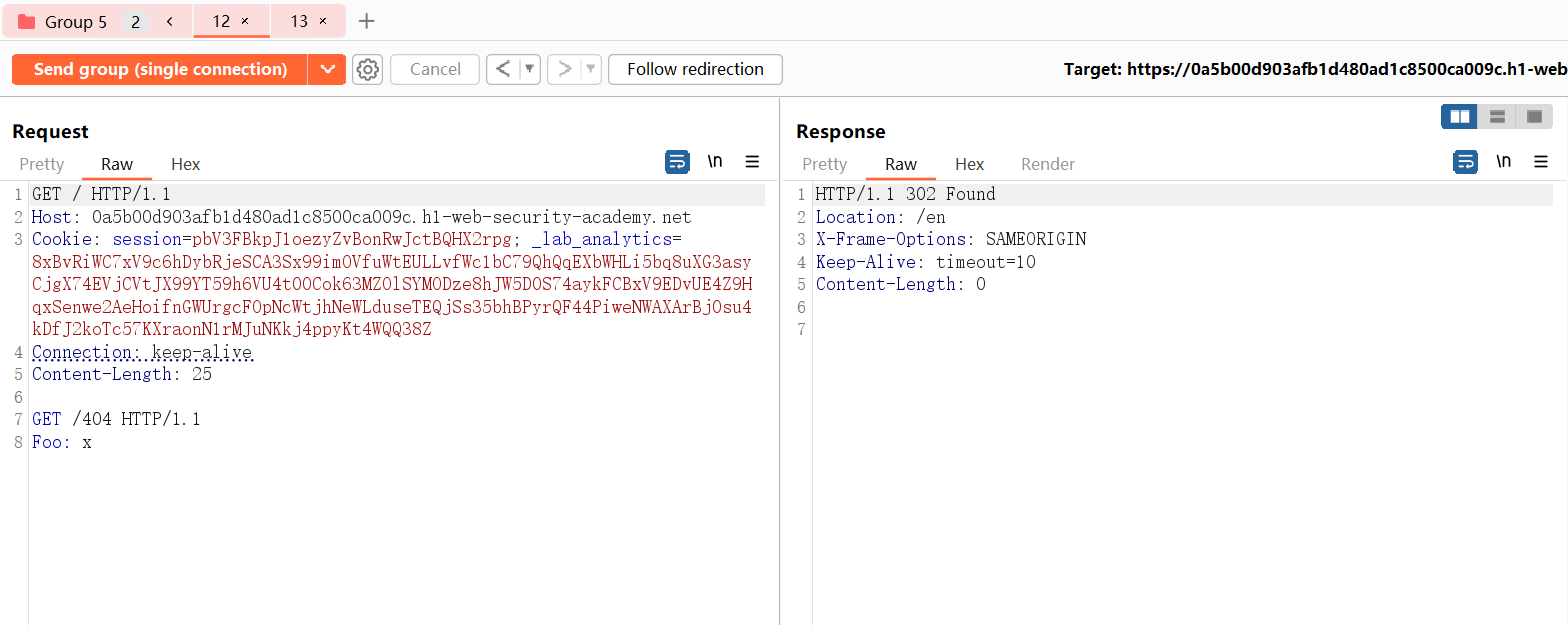Switch to side-by-side split layout
The width and height of the screenshot is (1568, 625).
(1460, 117)
